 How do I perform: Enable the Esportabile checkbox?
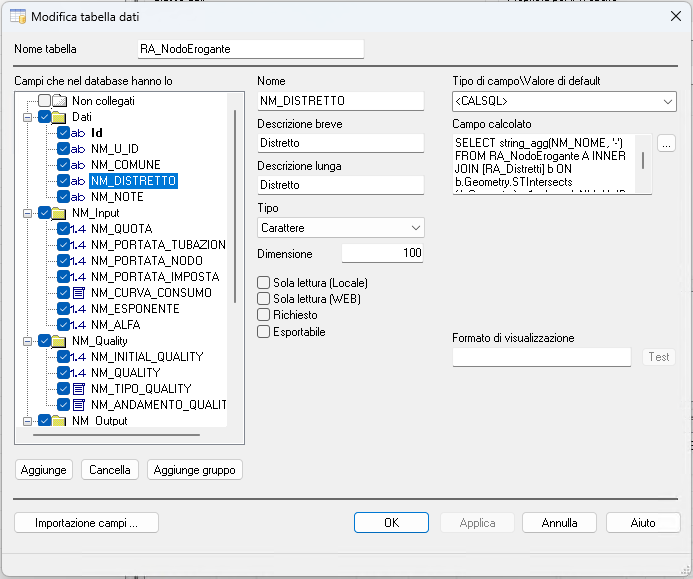pos(264,332)
